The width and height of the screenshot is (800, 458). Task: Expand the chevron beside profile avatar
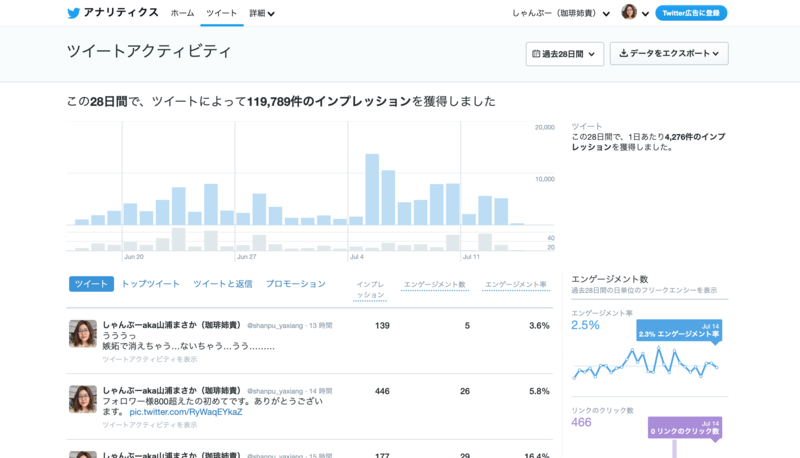point(645,14)
